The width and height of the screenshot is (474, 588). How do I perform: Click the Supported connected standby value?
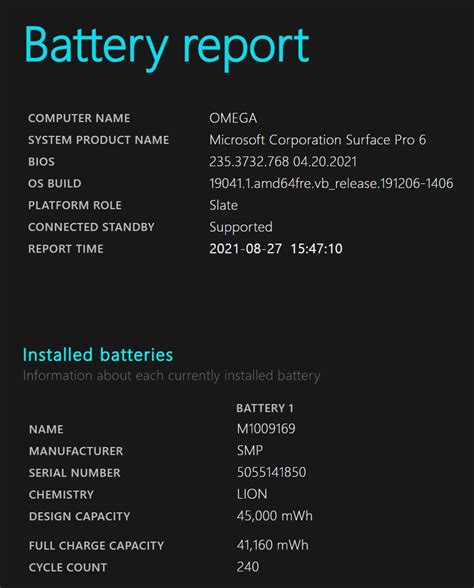[241, 227]
